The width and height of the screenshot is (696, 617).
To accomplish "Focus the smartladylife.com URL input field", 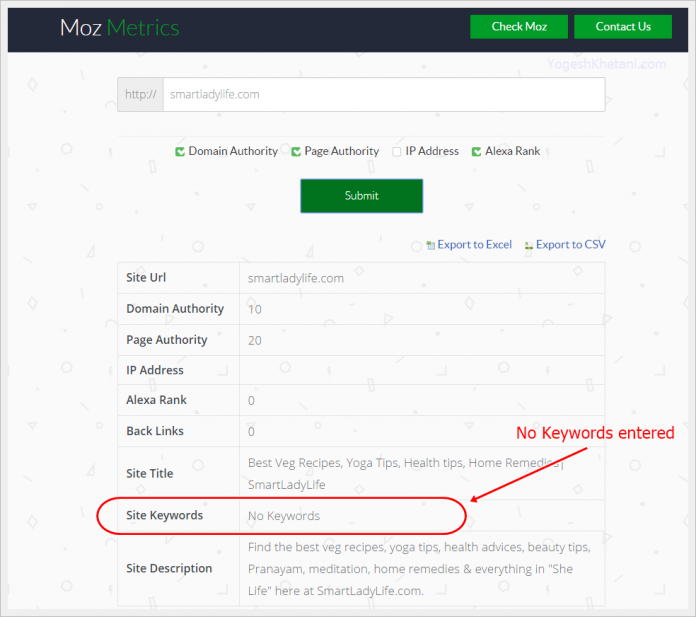I will (384, 95).
